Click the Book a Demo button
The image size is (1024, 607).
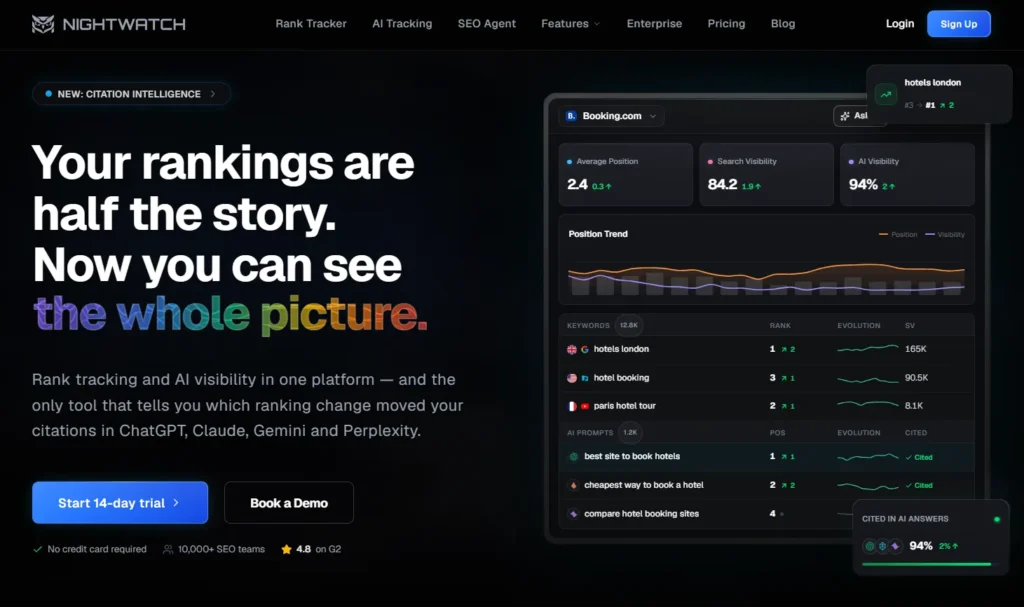tap(289, 502)
